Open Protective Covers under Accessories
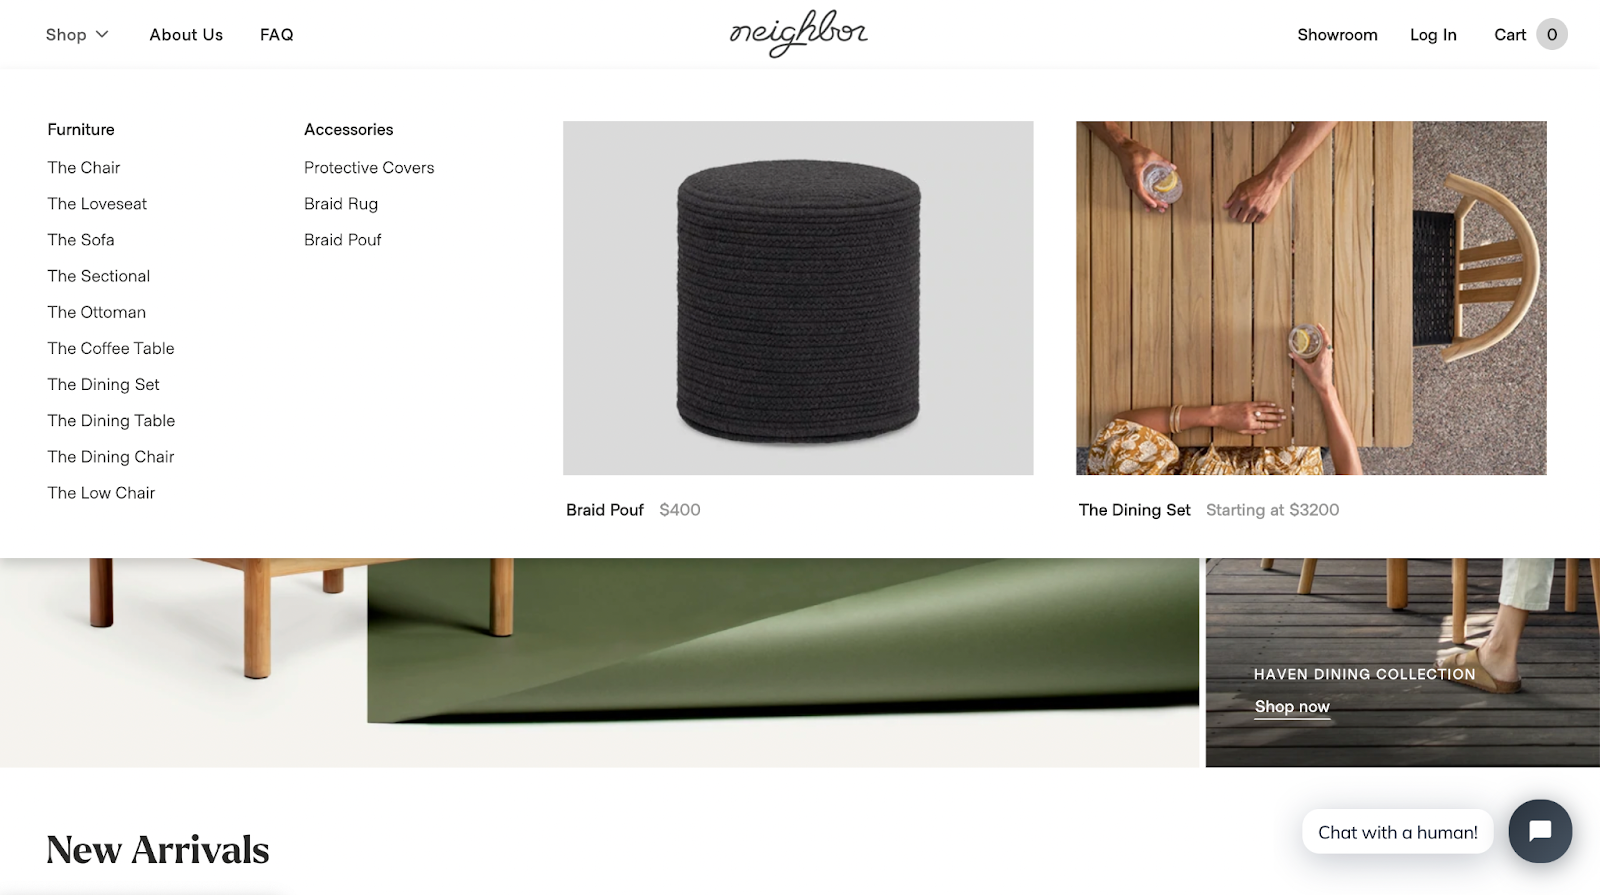The width and height of the screenshot is (1600, 895). click(x=369, y=168)
